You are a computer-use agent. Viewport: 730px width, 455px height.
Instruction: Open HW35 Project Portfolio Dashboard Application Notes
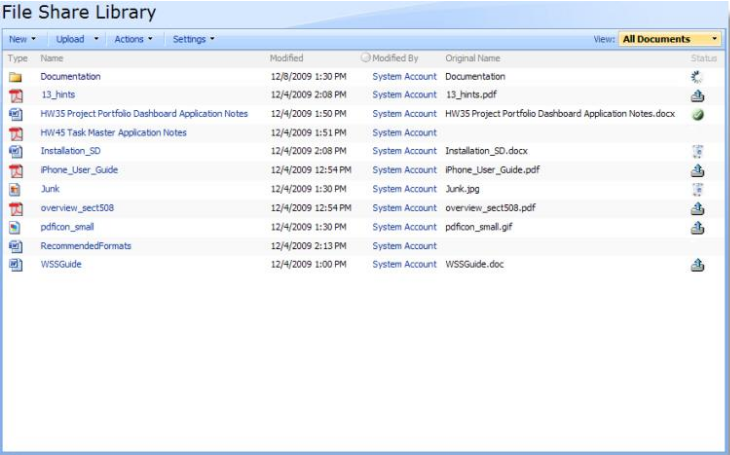click(x=144, y=114)
